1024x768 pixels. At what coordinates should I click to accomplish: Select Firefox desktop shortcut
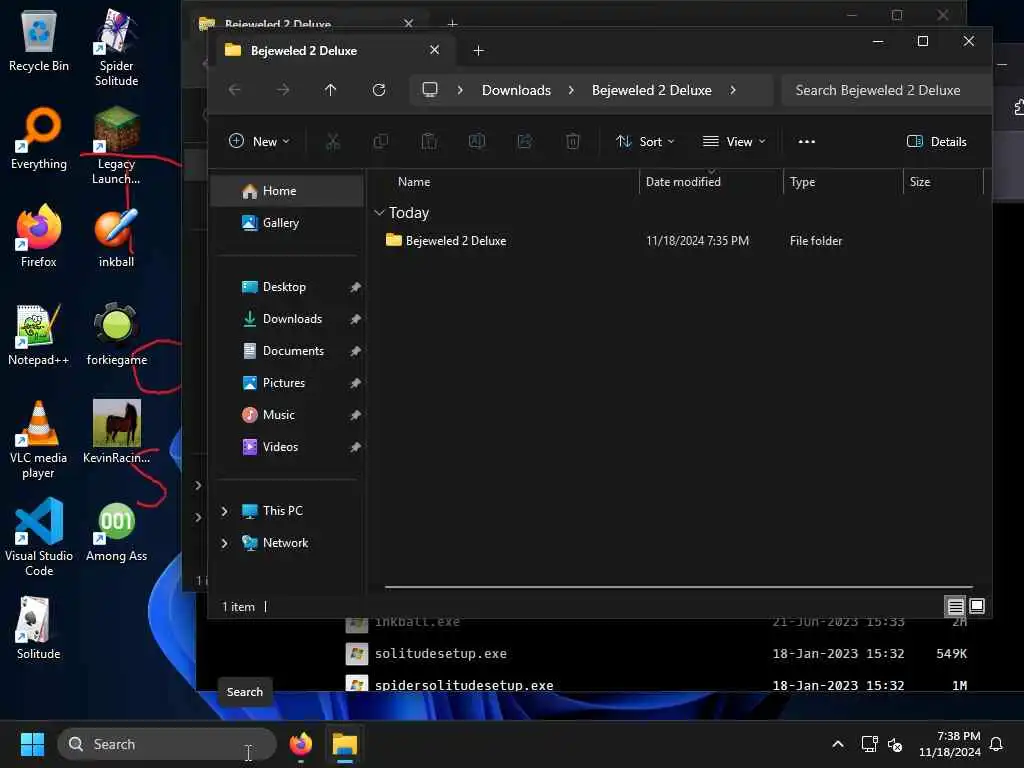(39, 237)
